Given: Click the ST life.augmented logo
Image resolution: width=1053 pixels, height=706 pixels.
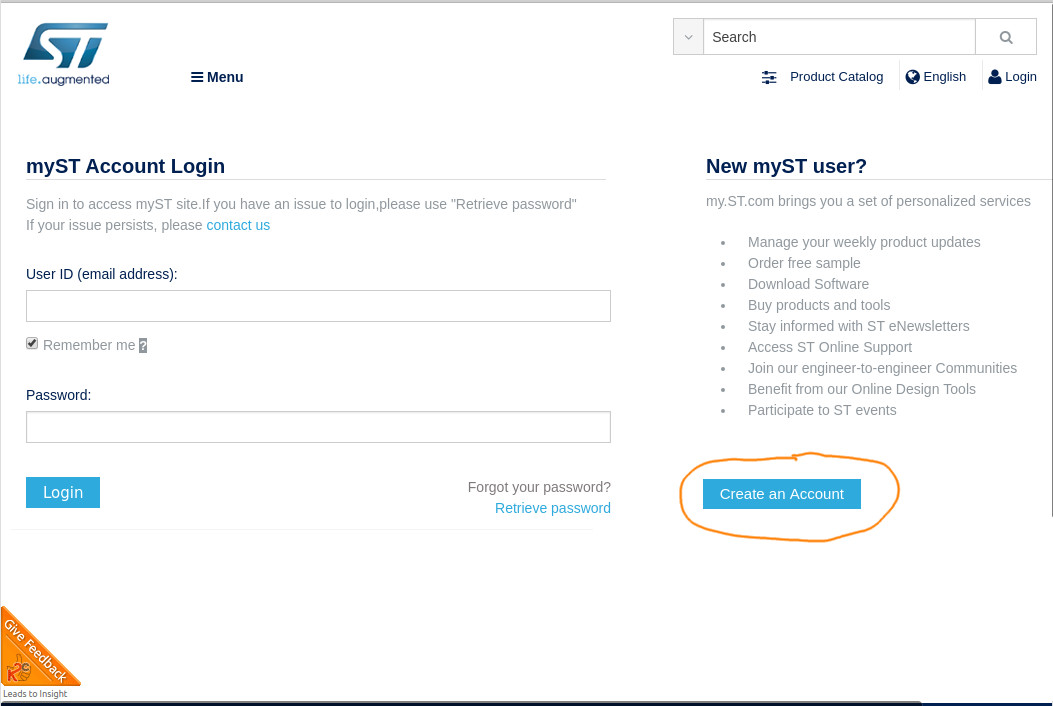Looking at the screenshot, I should pyautogui.click(x=64, y=54).
